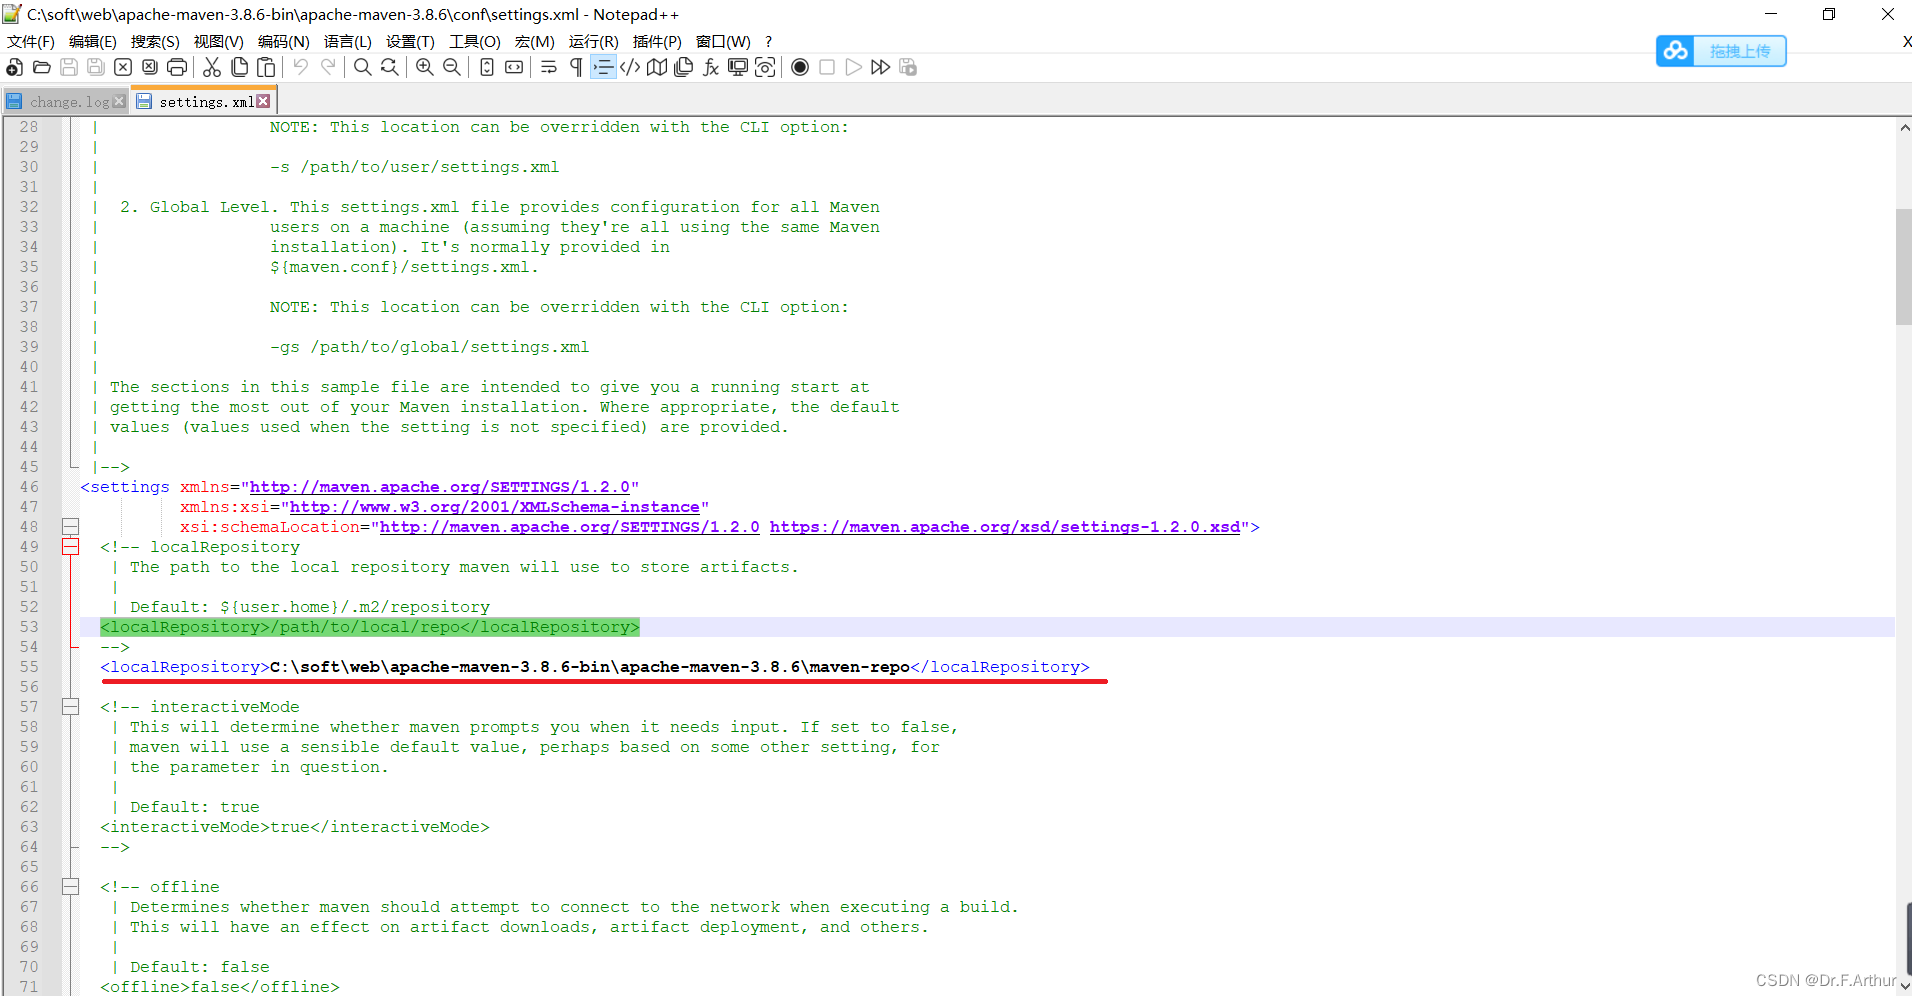Screen dimensions: 1912x996
Task: Toggle synchronized horizontal scrolling icon
Action: 514,67
